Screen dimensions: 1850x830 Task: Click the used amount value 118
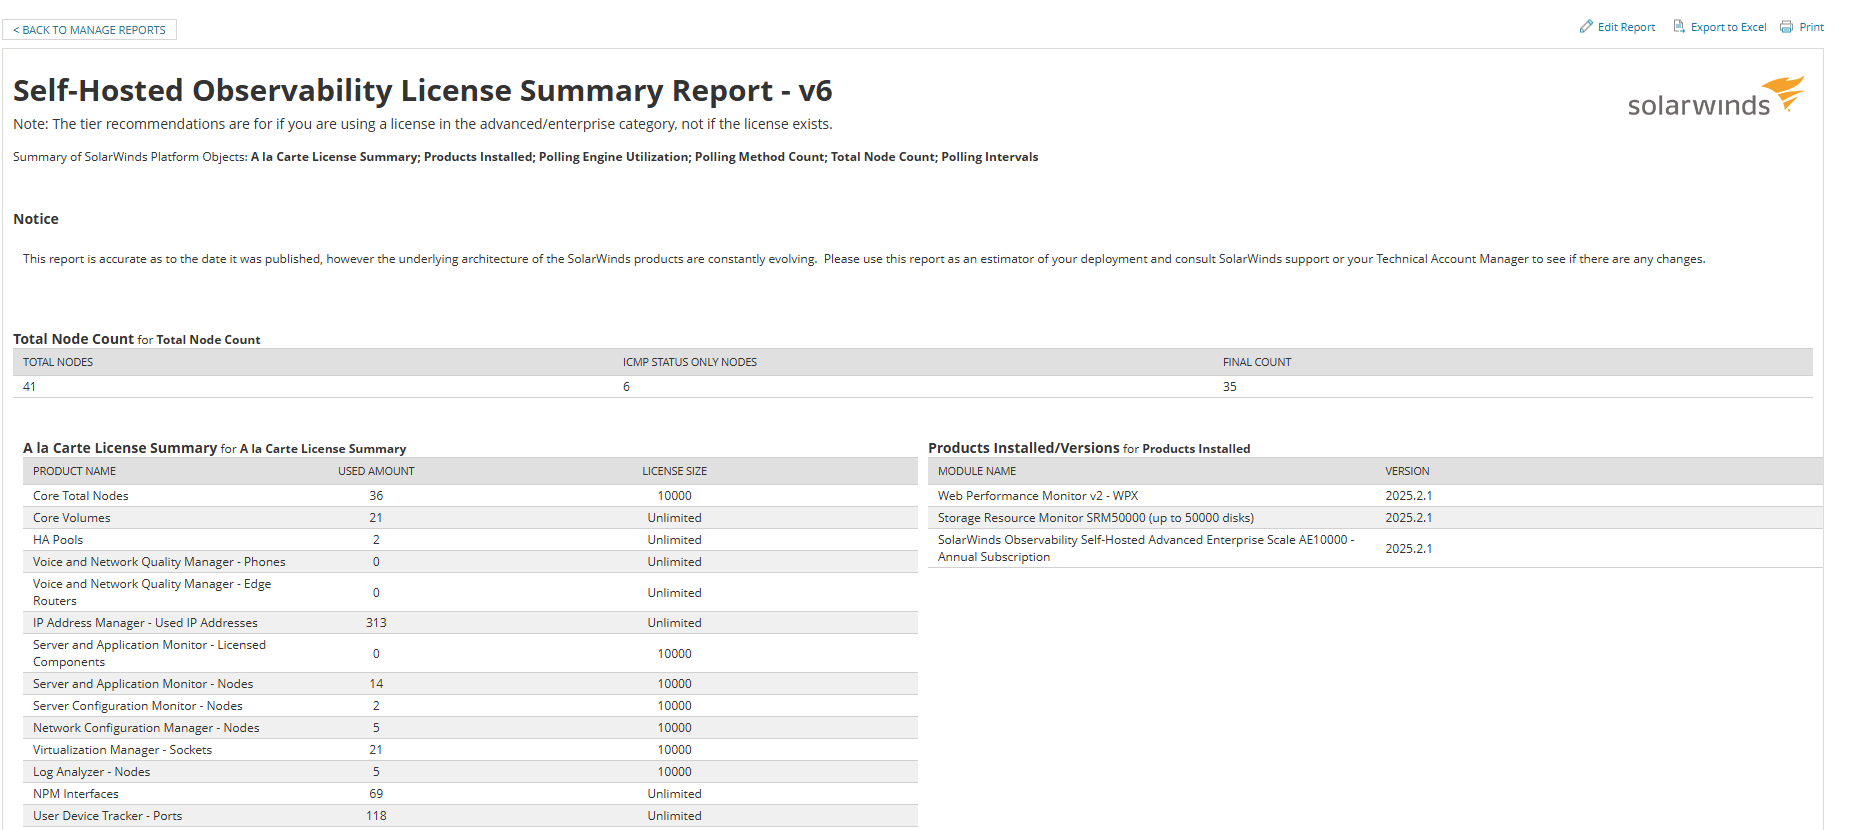pyautogui.click(x=376, y=816)
